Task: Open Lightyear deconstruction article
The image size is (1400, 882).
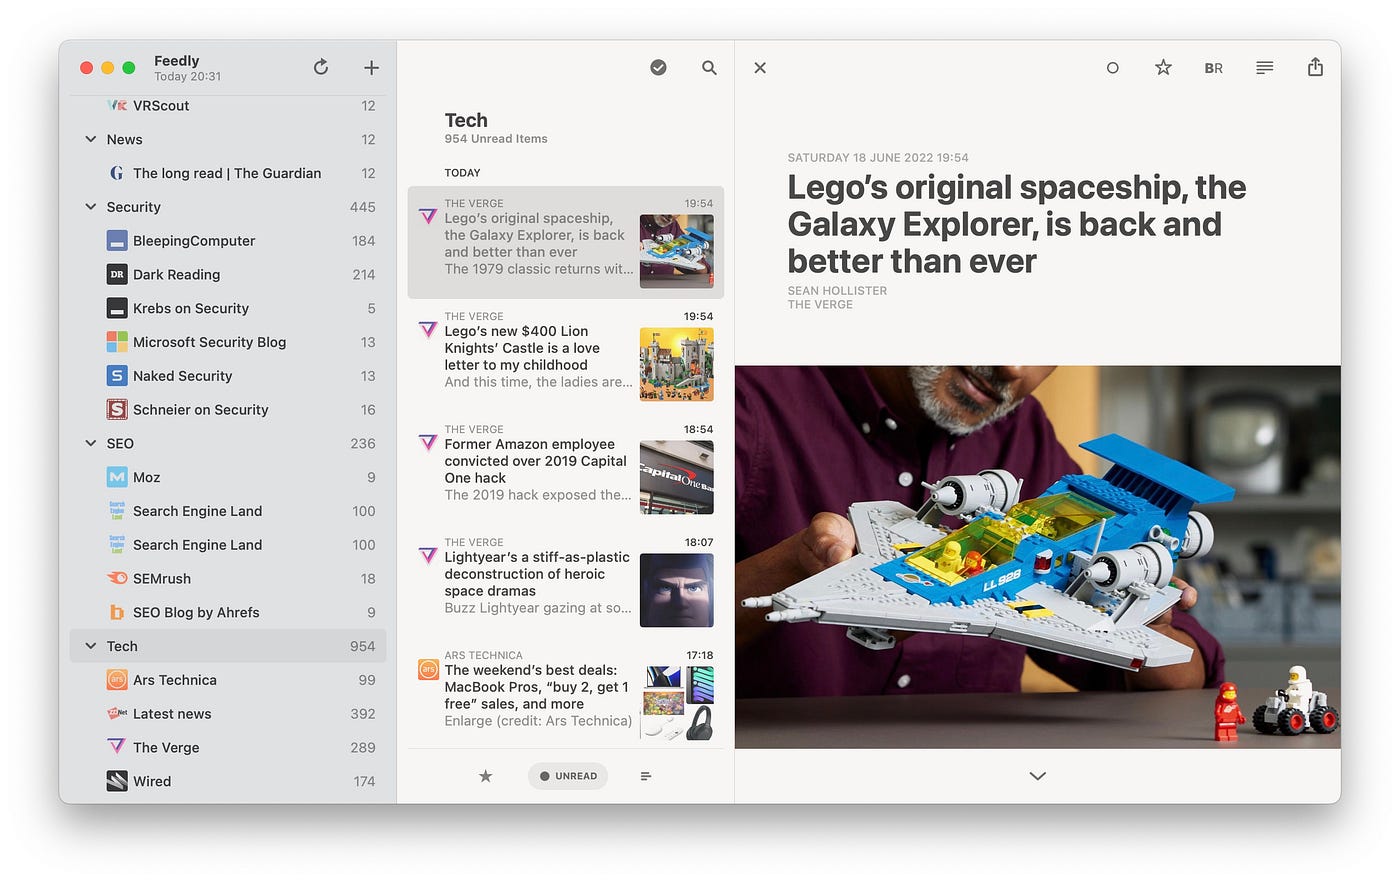Action: tap(565, 581)
